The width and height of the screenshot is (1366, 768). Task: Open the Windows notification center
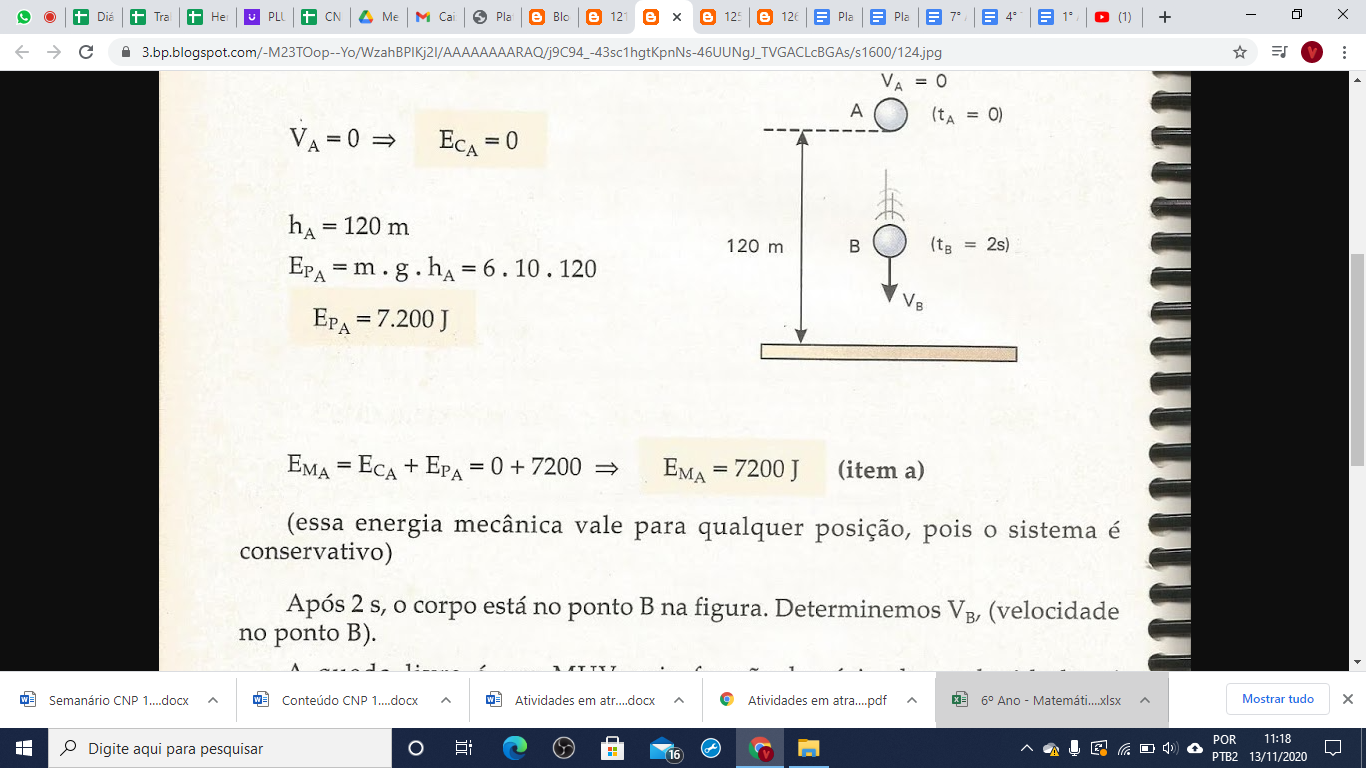point(1333,748)
